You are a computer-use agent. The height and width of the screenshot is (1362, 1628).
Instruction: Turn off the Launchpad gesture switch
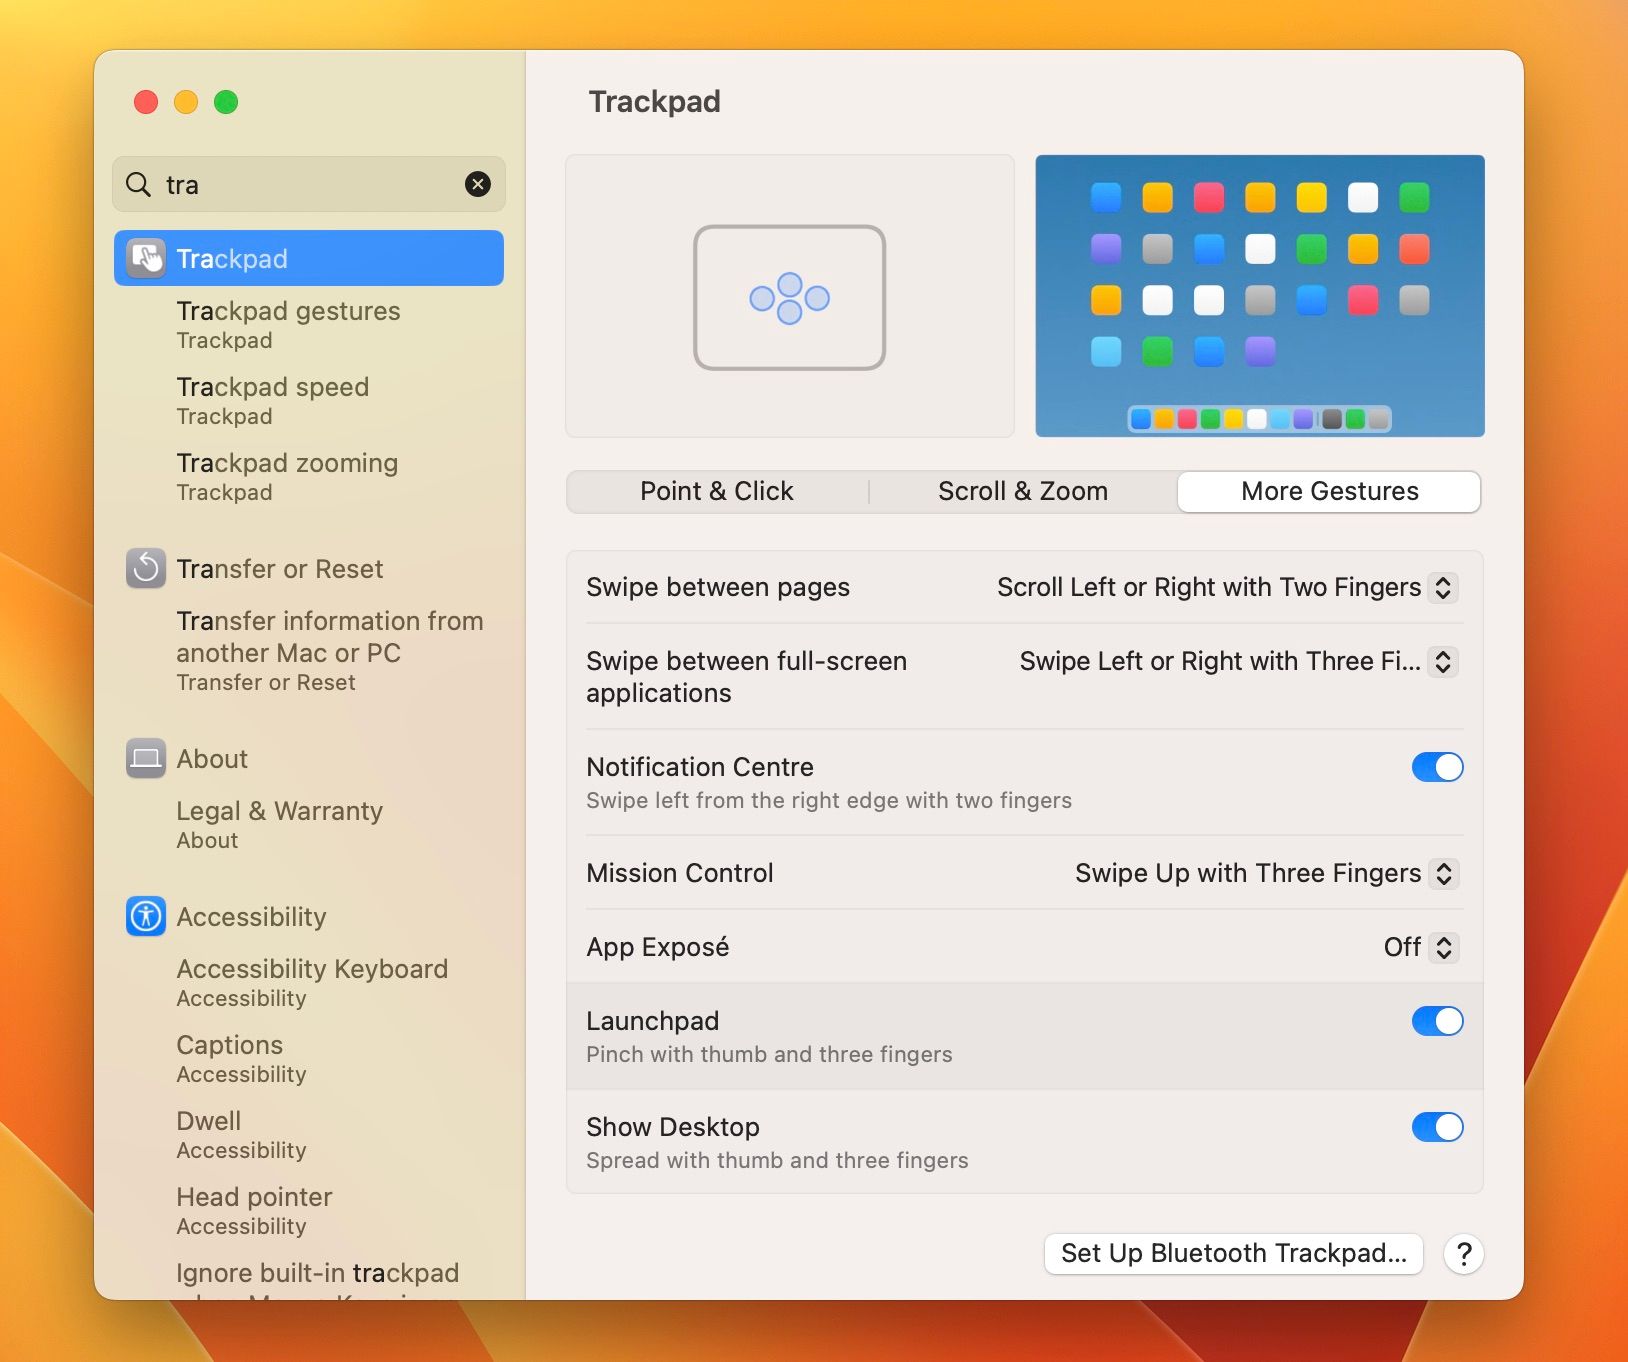(x=1437, y=1021)
